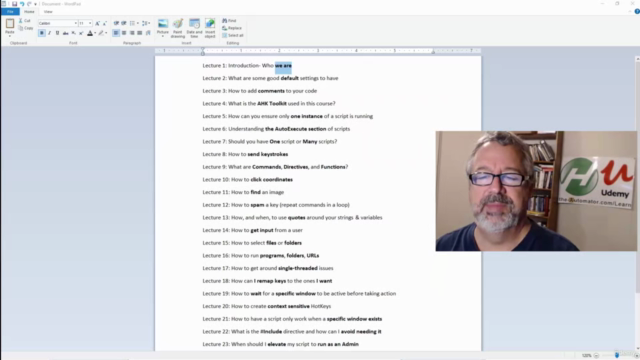
Task: Open text color dropdown arrow
Action: [x=95, y=33]
